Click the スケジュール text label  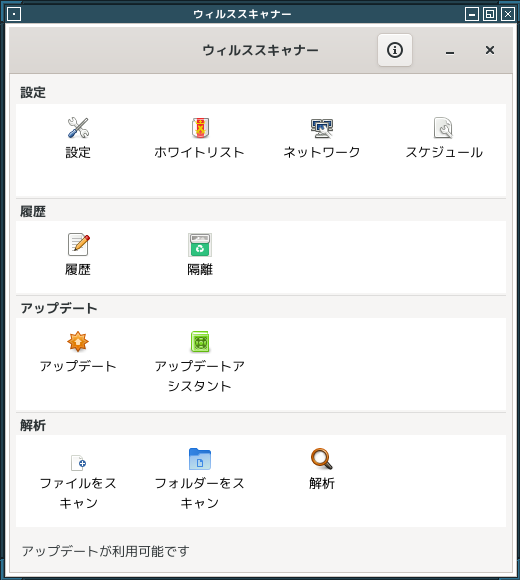444,152
